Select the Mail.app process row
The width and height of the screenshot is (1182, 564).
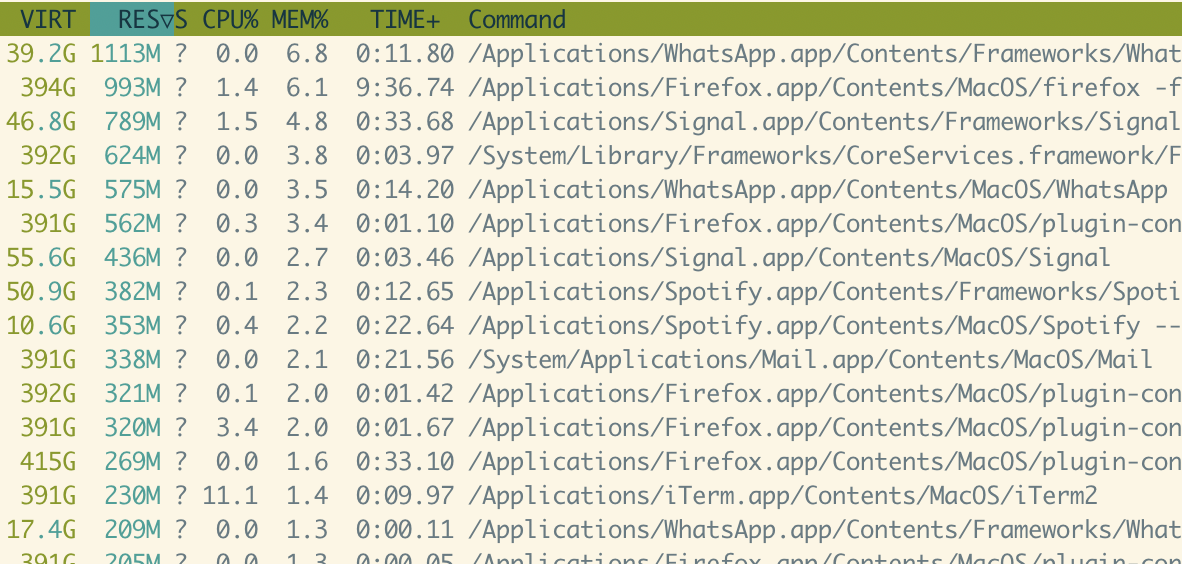591,359
